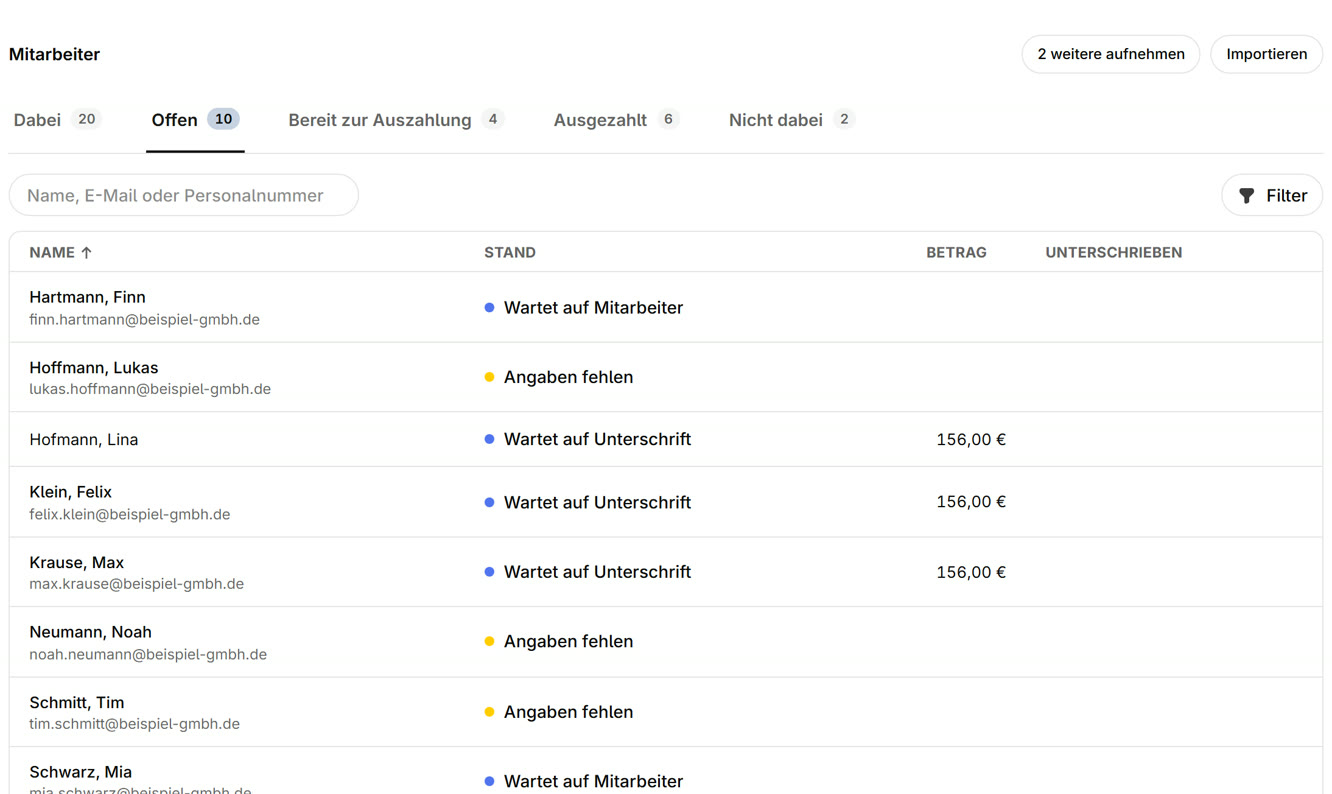Click the UNTERSCHRIEBEN column header
The height and width of the screenshot is (794, 1332).
(1114, 253)
